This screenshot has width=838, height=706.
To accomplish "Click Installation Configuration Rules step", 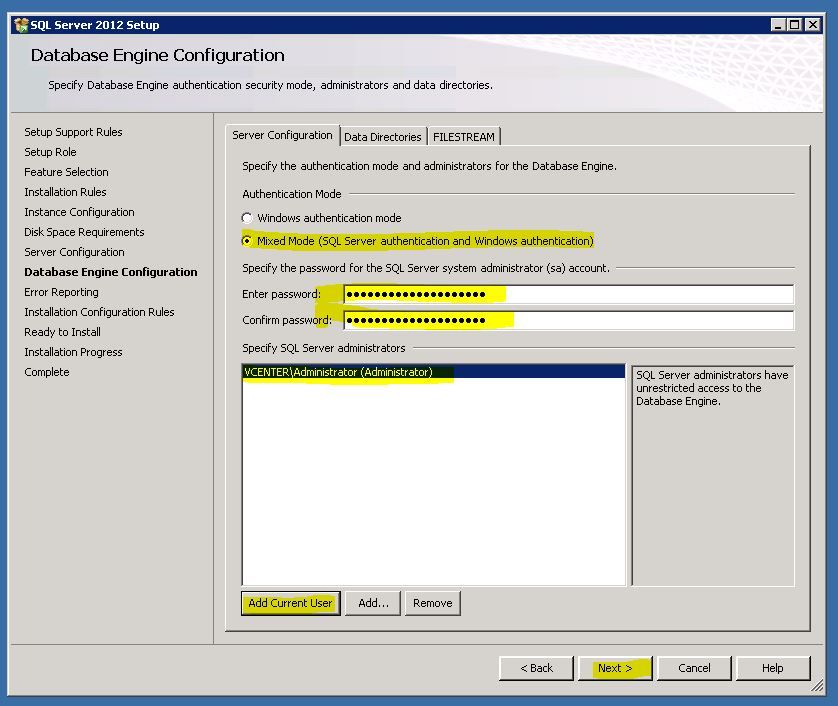I will click(x=99, y=312).
